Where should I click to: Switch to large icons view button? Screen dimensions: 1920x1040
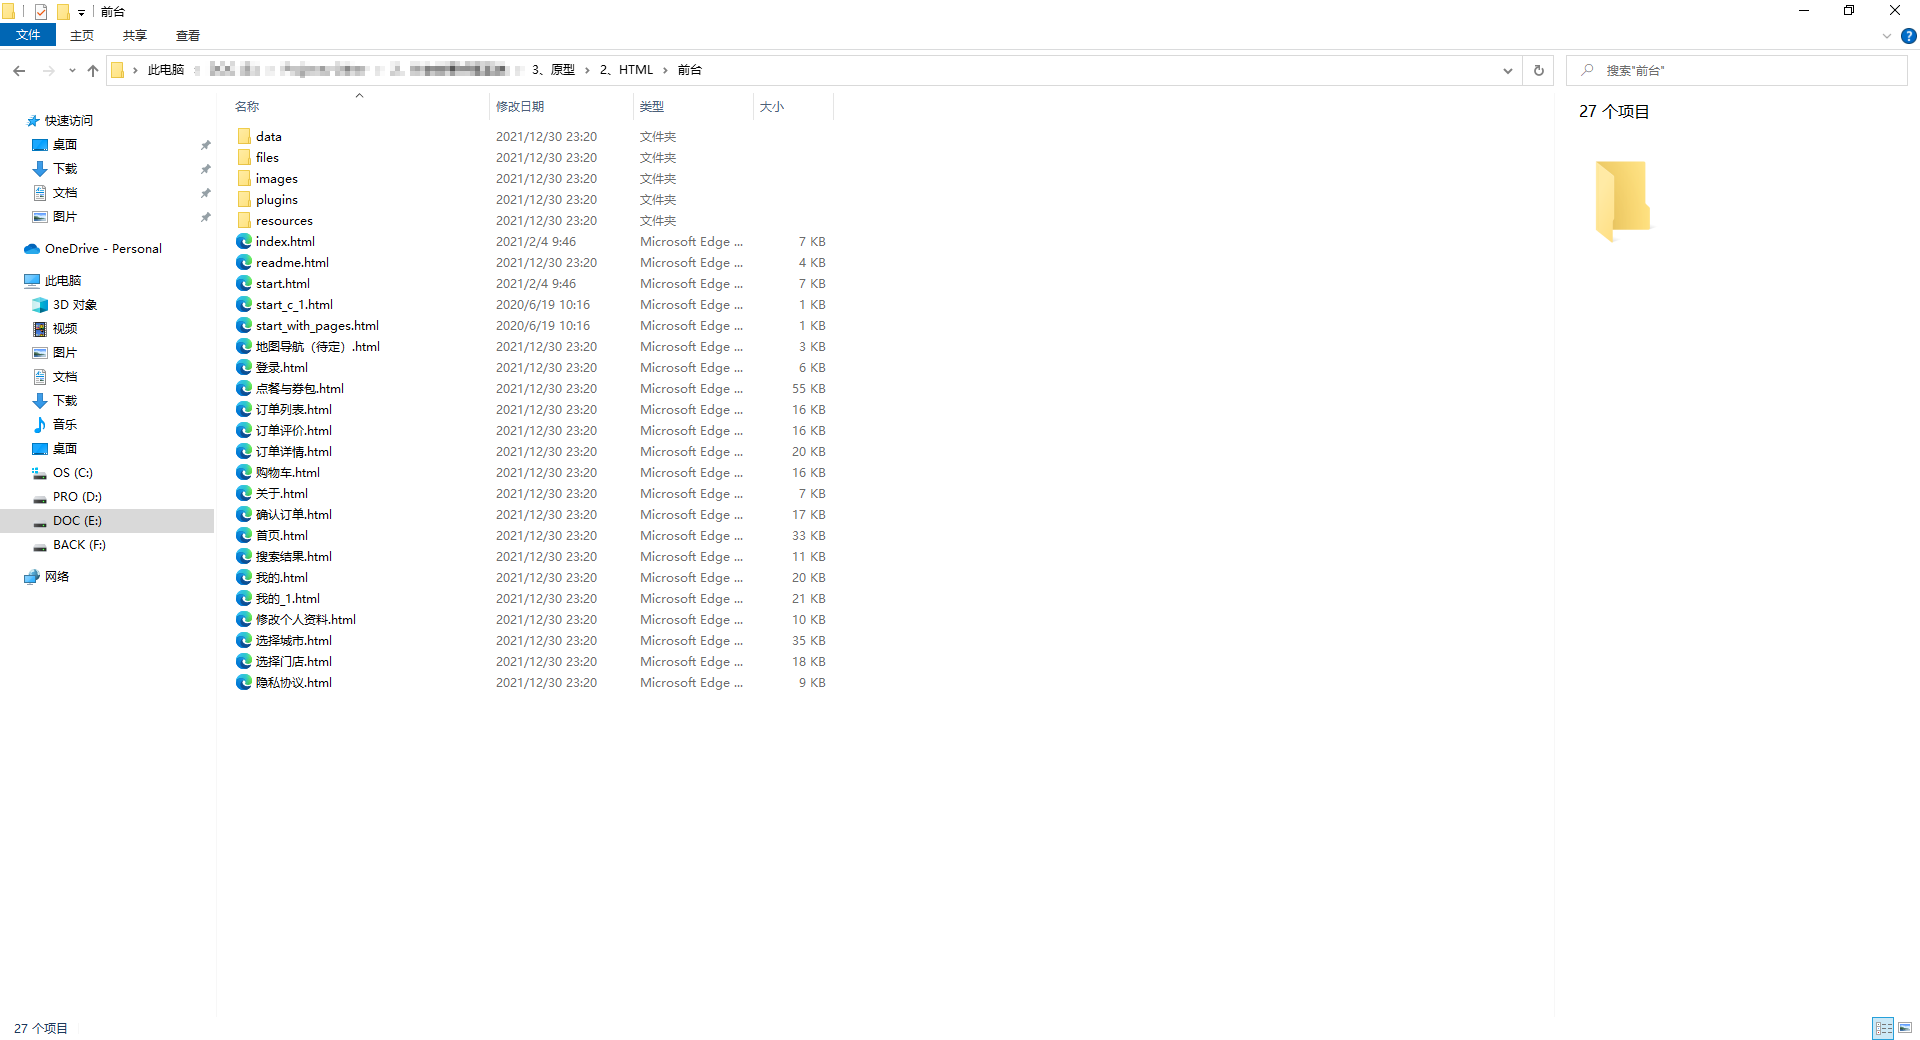tap(1905, 1028)
